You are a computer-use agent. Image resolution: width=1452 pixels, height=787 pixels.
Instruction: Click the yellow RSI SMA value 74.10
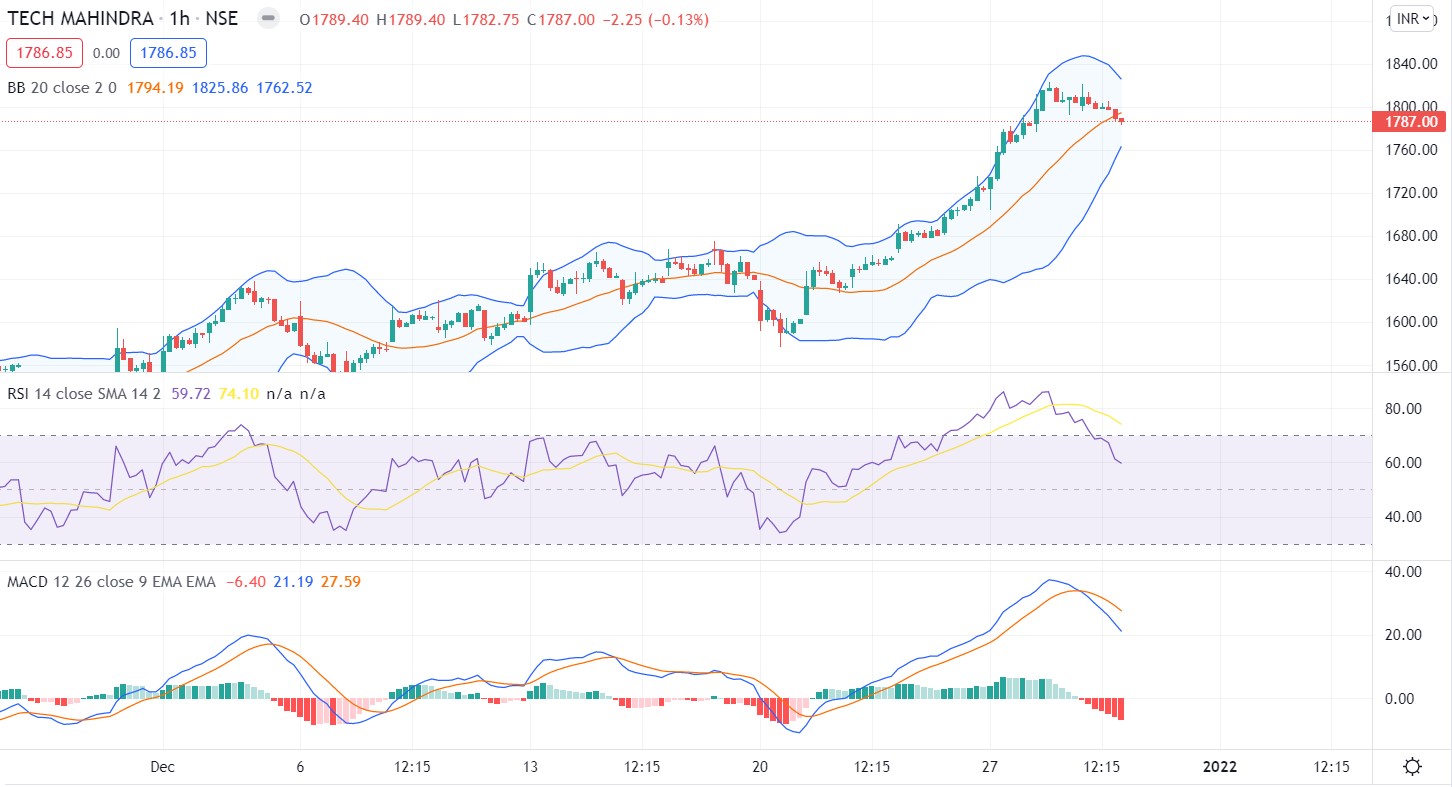240,394
